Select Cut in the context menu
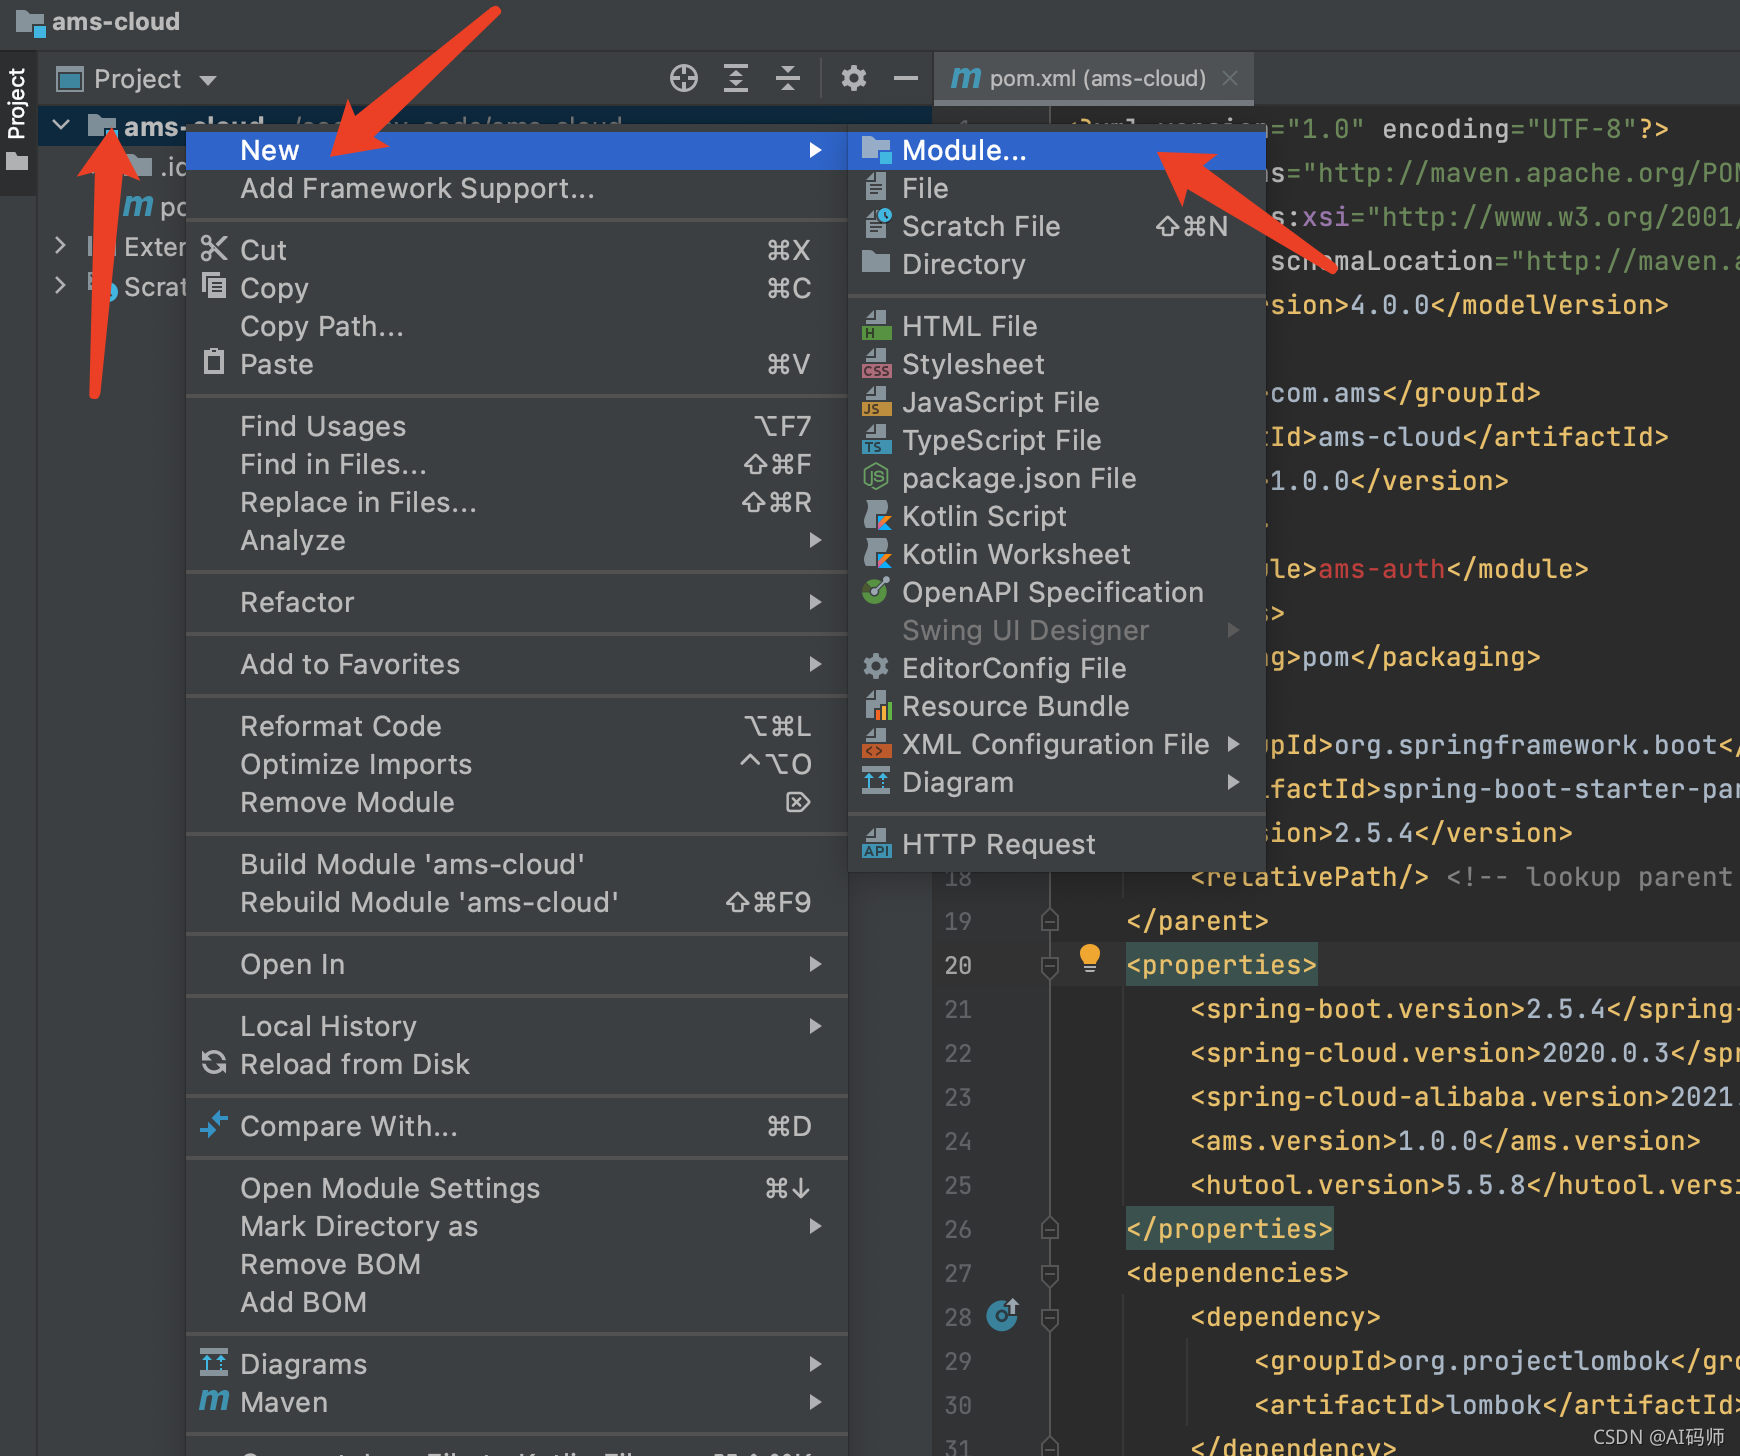The width and height of the screenshot is (1740, 1456). tap(517, 250)
